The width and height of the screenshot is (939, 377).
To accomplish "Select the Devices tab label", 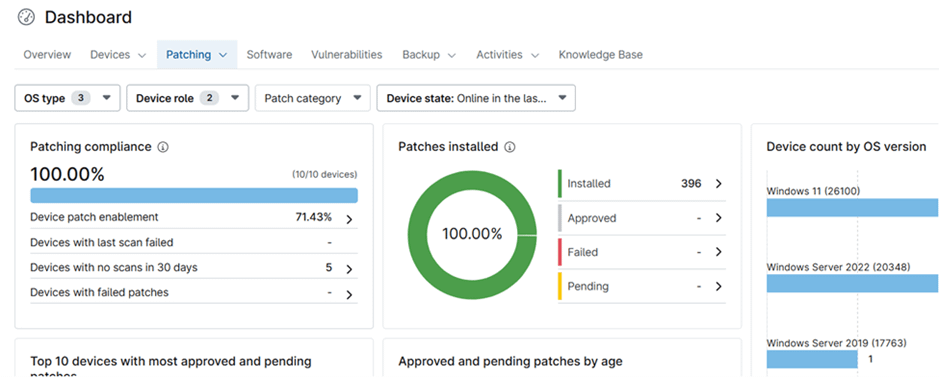I will pos(110,54).
